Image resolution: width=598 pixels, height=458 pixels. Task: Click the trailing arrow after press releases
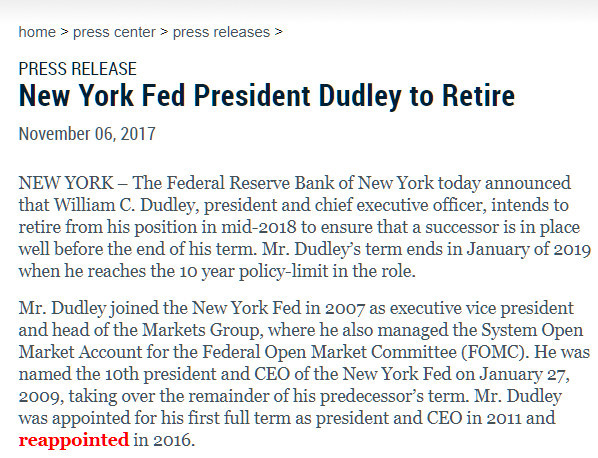pyautogui.click(x=279, y=32)
